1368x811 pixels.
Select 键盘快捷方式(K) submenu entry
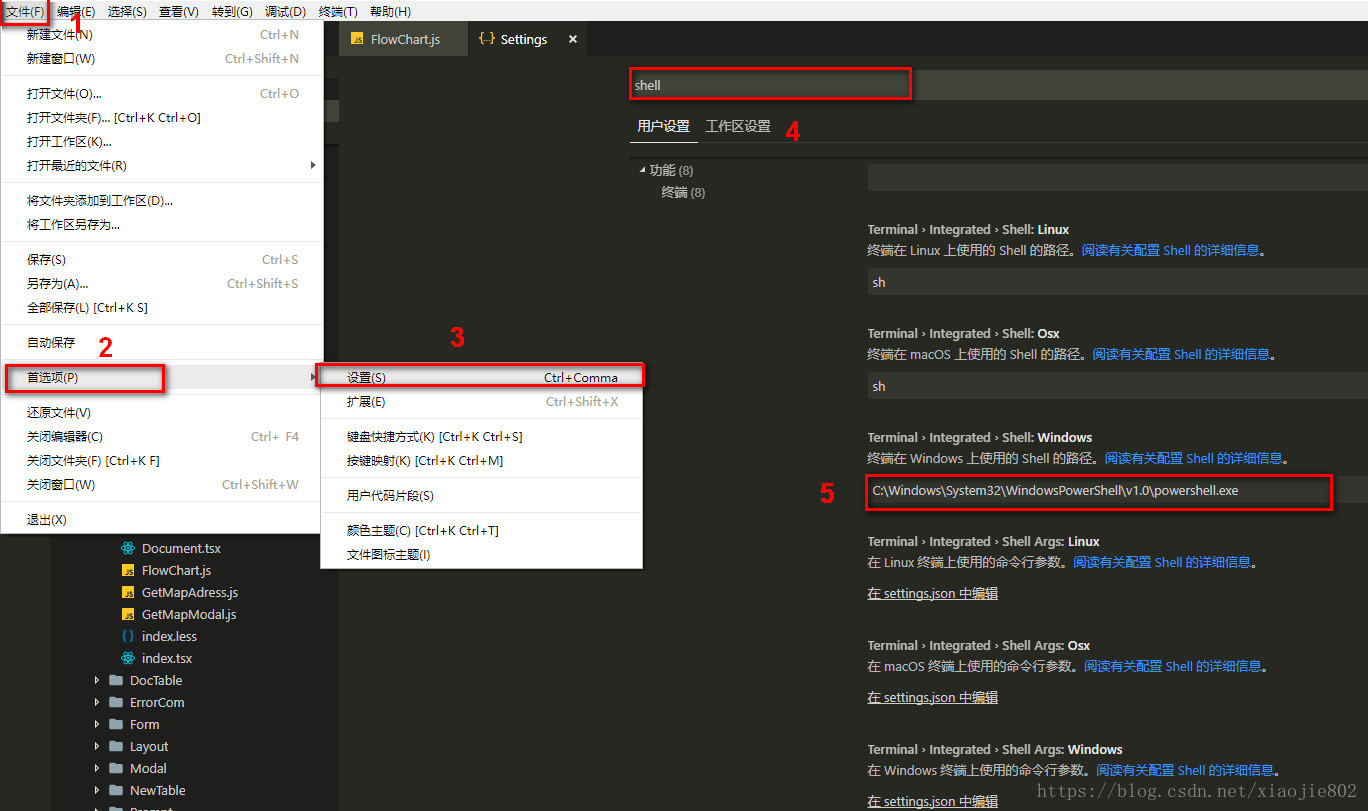coord(481,437)
